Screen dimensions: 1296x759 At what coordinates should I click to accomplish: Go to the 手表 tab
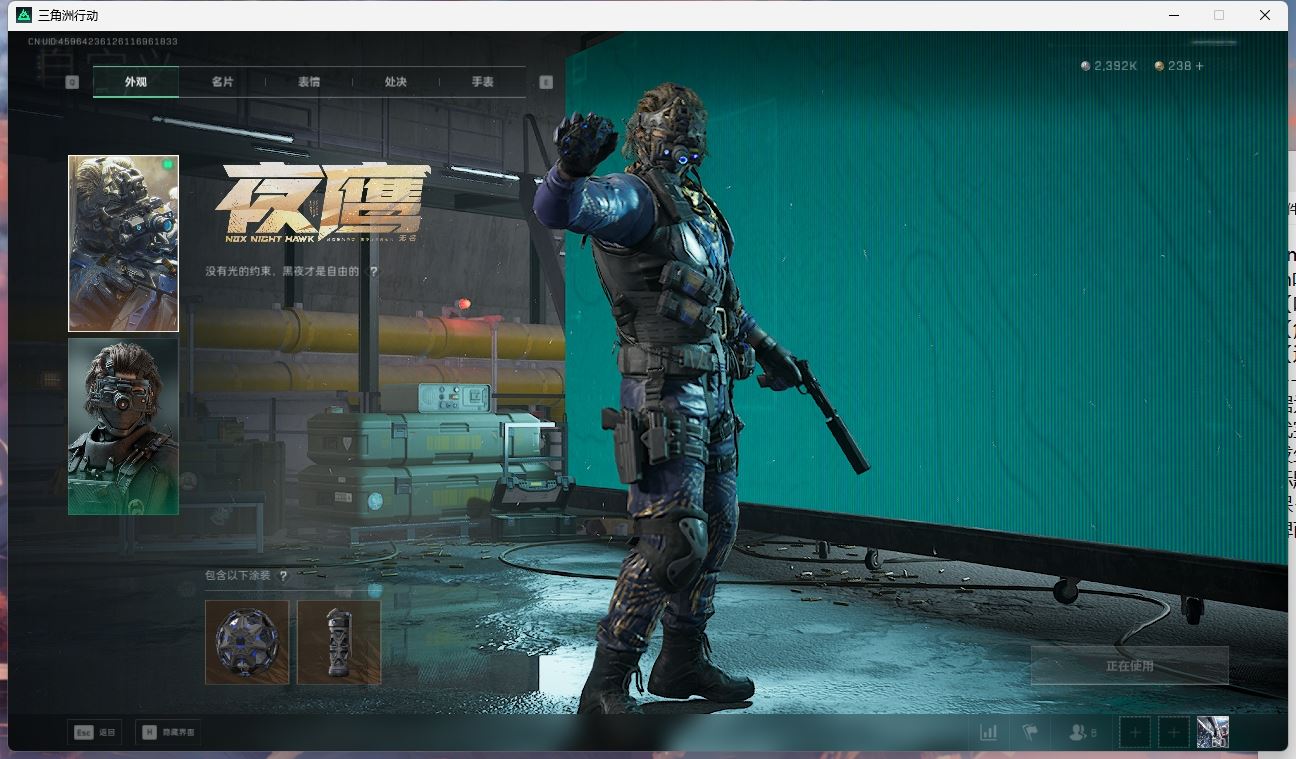(x=483, y=82)
